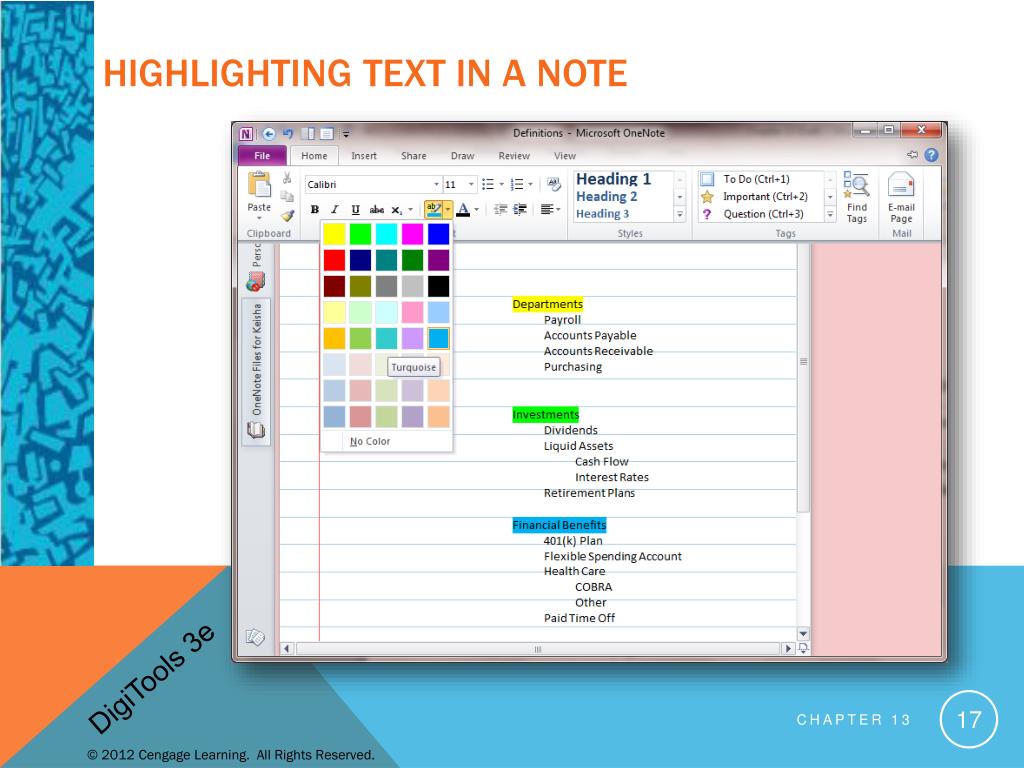This screenshot has height=768, width=1024.
Task: Toggle Bold formatting
Action: pyautogui.click(x=315, y=210)
